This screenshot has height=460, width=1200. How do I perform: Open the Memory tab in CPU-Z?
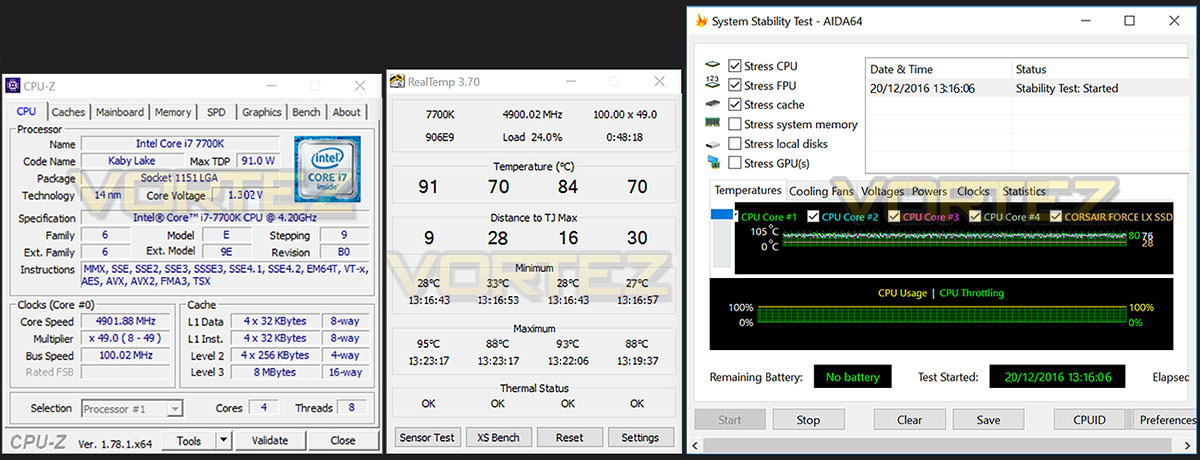173,112
